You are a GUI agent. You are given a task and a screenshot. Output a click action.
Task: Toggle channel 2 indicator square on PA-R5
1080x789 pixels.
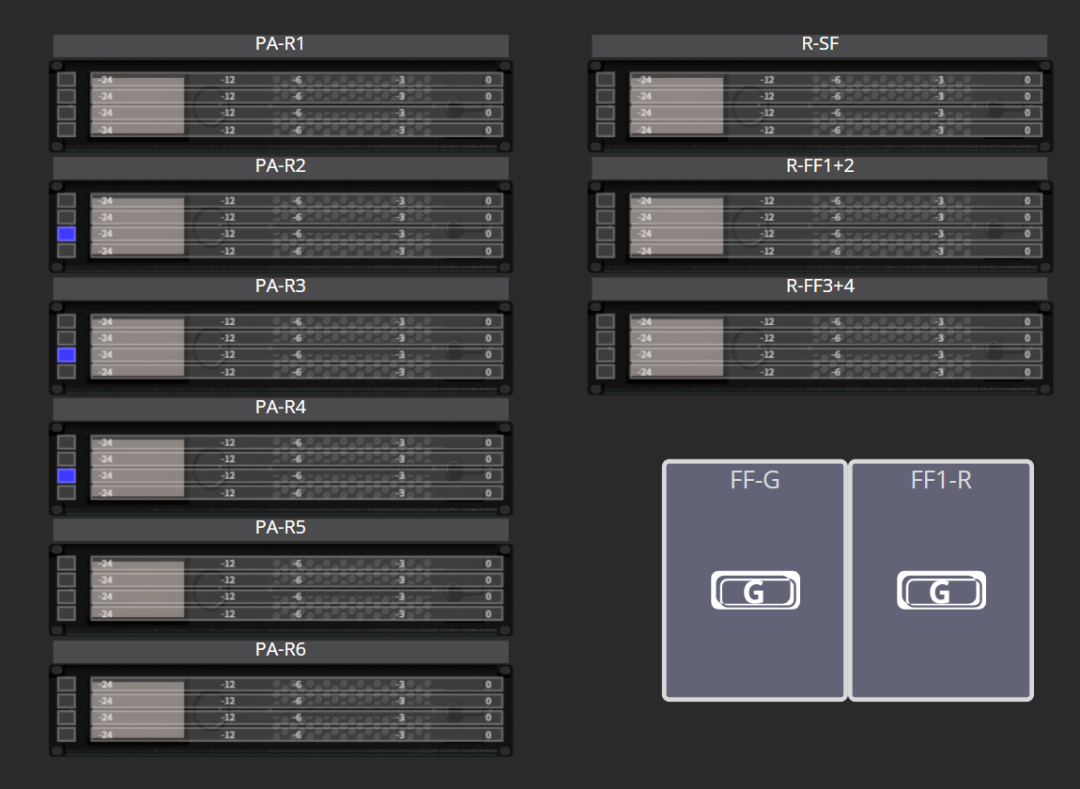66,580
